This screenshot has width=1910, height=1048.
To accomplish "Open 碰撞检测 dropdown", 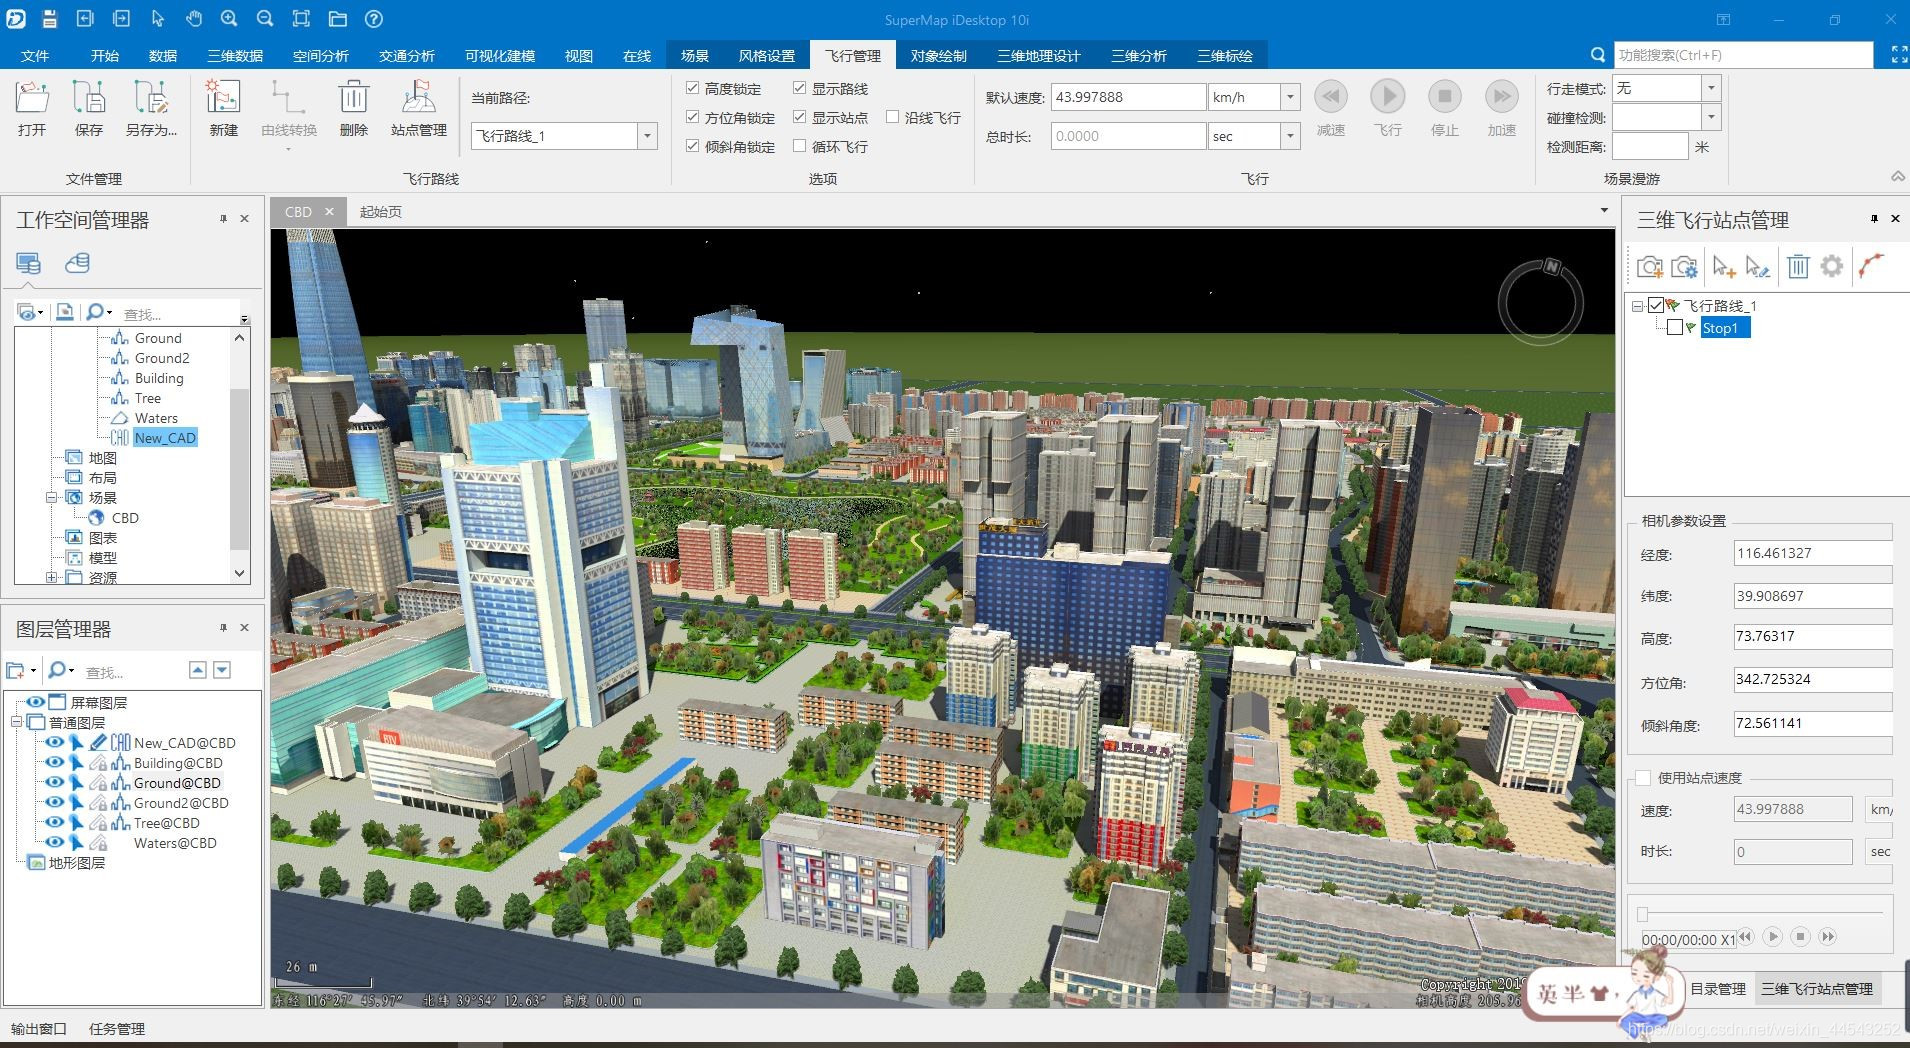I will pos(1711,117).
